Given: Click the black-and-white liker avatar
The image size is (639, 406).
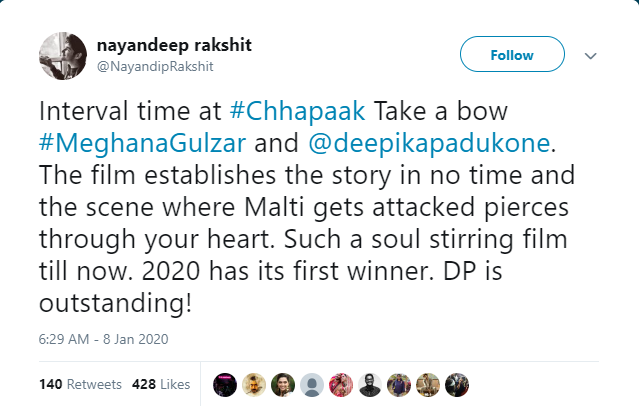Looking at the screenshot, I should 370,384.
